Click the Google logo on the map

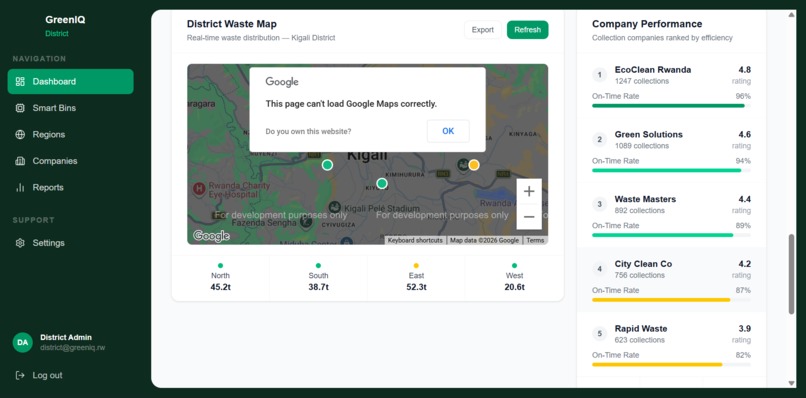tap(211, 236)
